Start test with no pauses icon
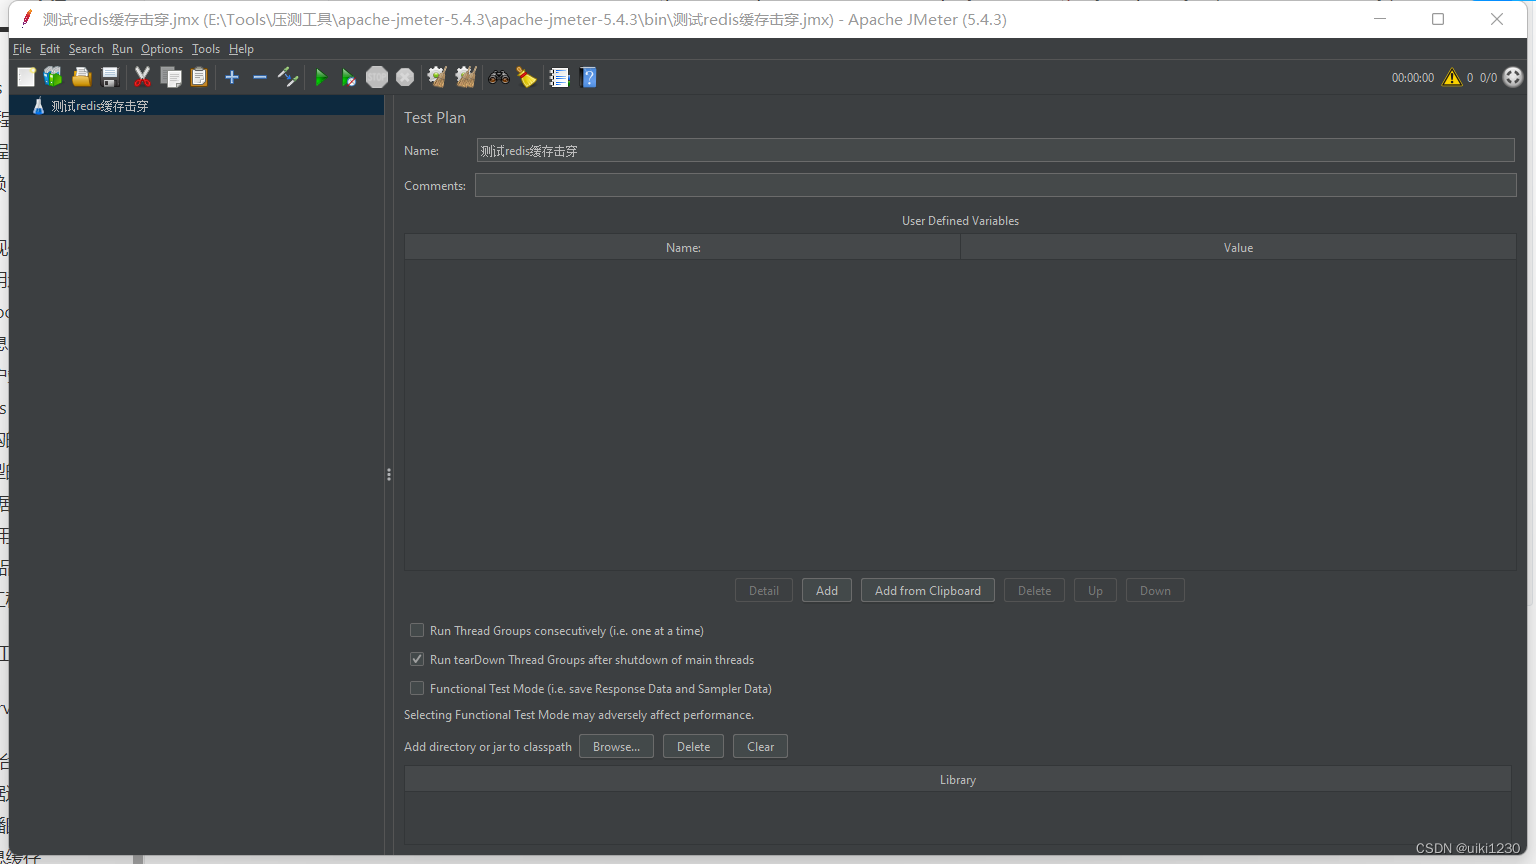The image size is (1536, 864). [x=349, y=77]
